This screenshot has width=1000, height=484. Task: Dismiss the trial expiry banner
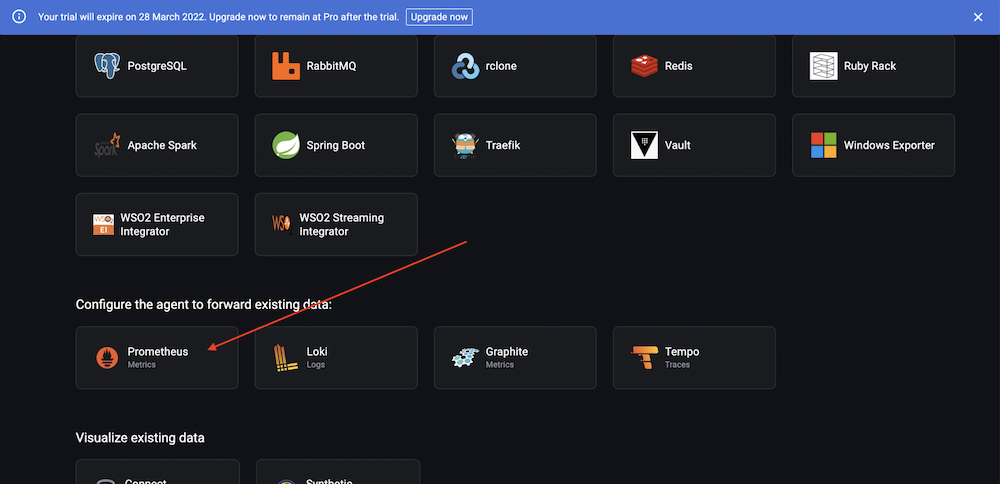coord(978,17)
